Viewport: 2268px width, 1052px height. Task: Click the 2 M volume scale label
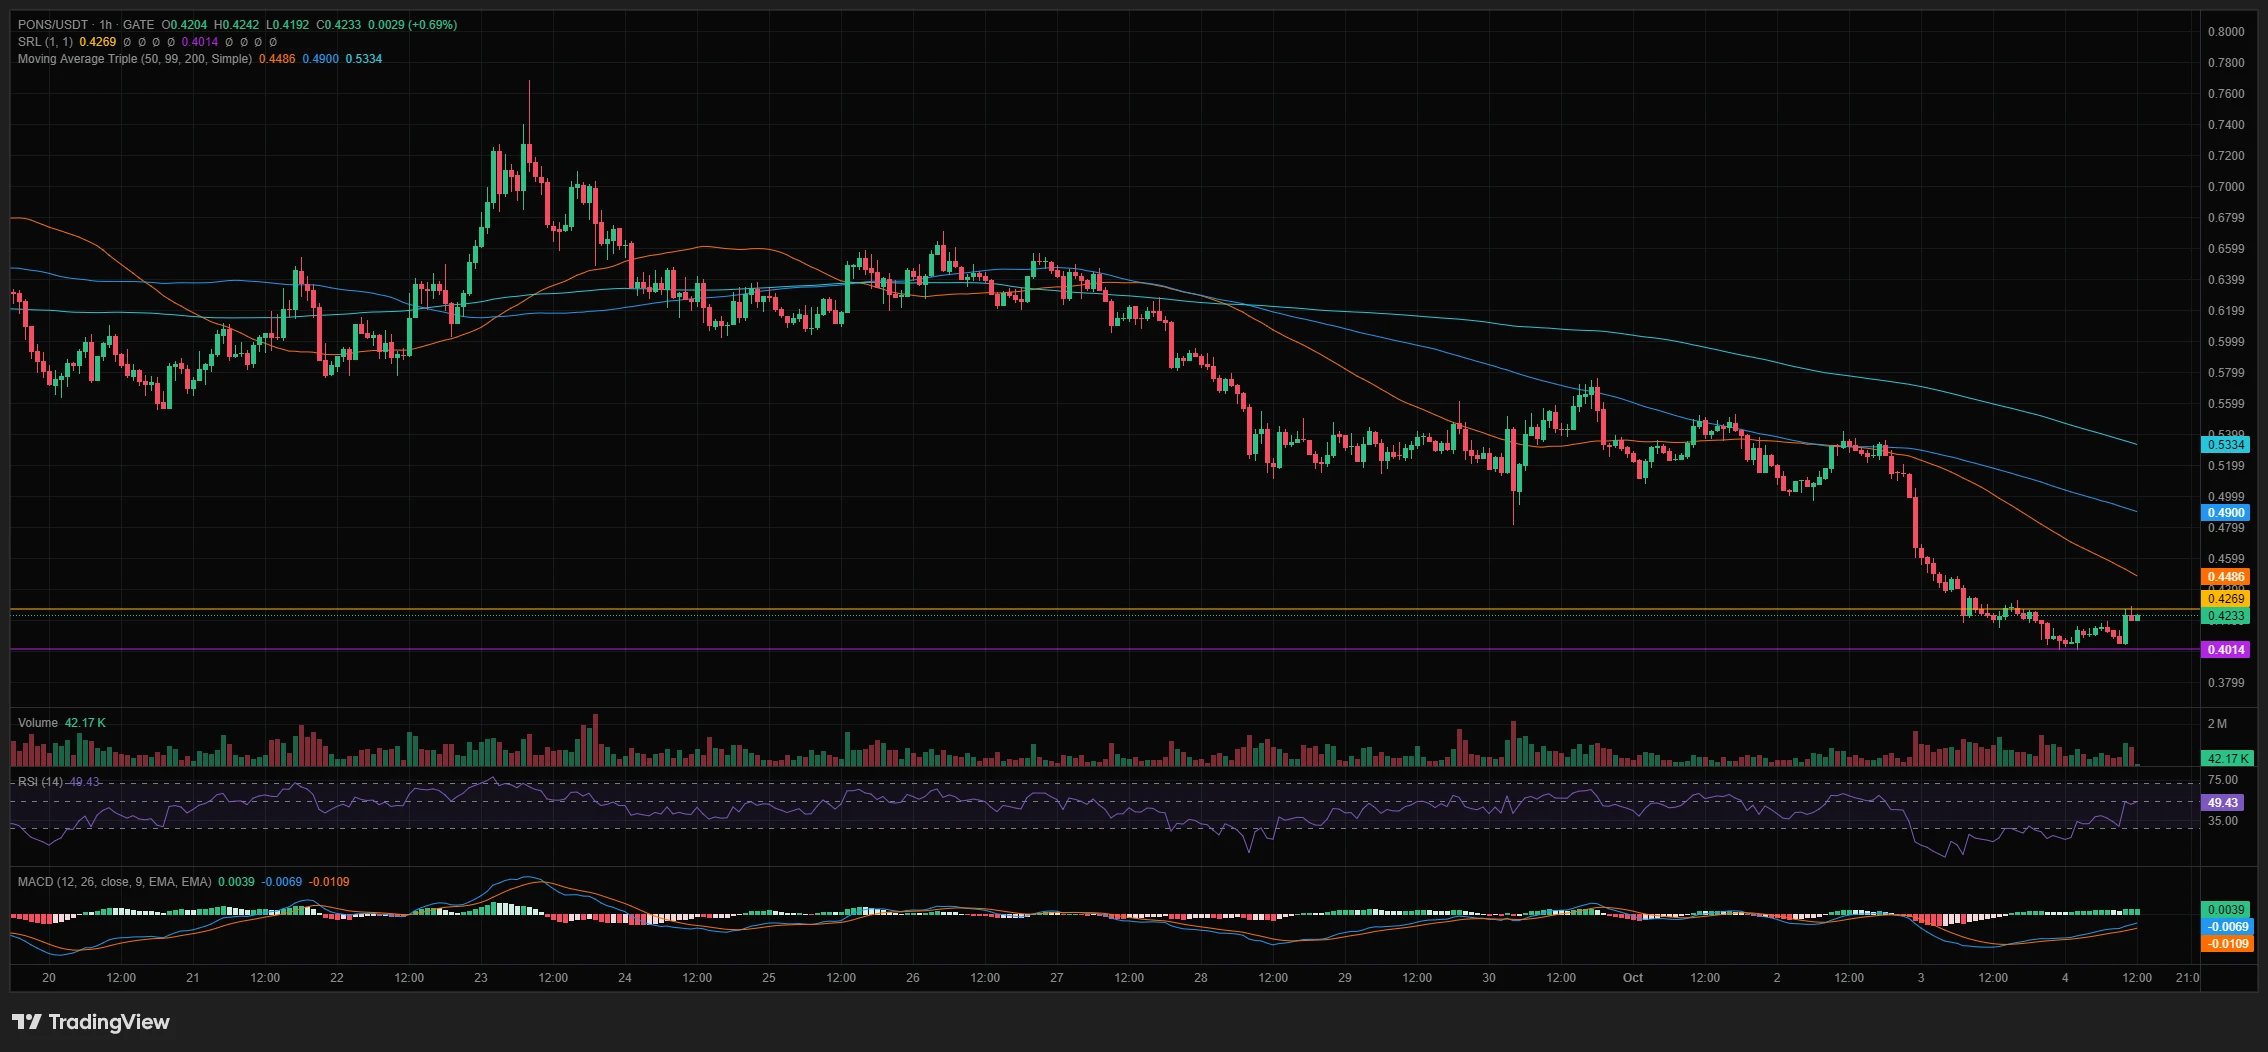[x=2218, y=724]
